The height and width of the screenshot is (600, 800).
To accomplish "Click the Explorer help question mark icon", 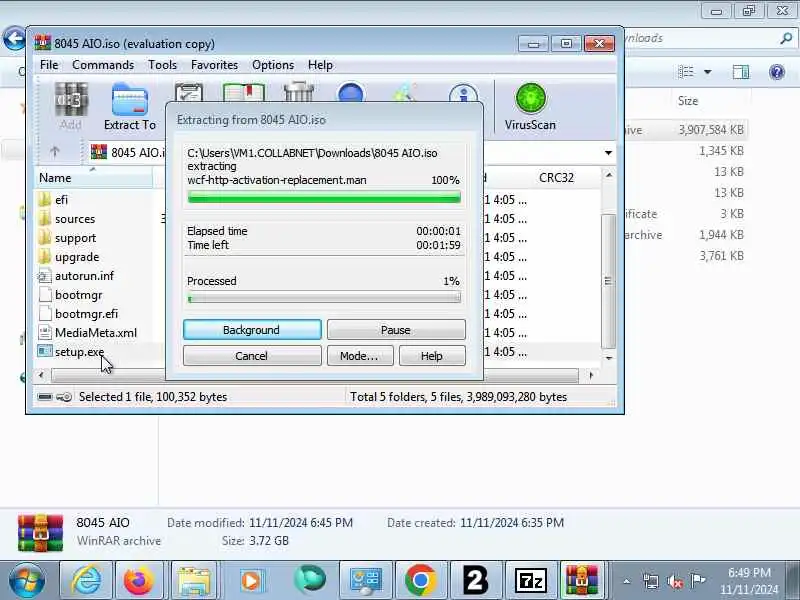I will [777, 72].
